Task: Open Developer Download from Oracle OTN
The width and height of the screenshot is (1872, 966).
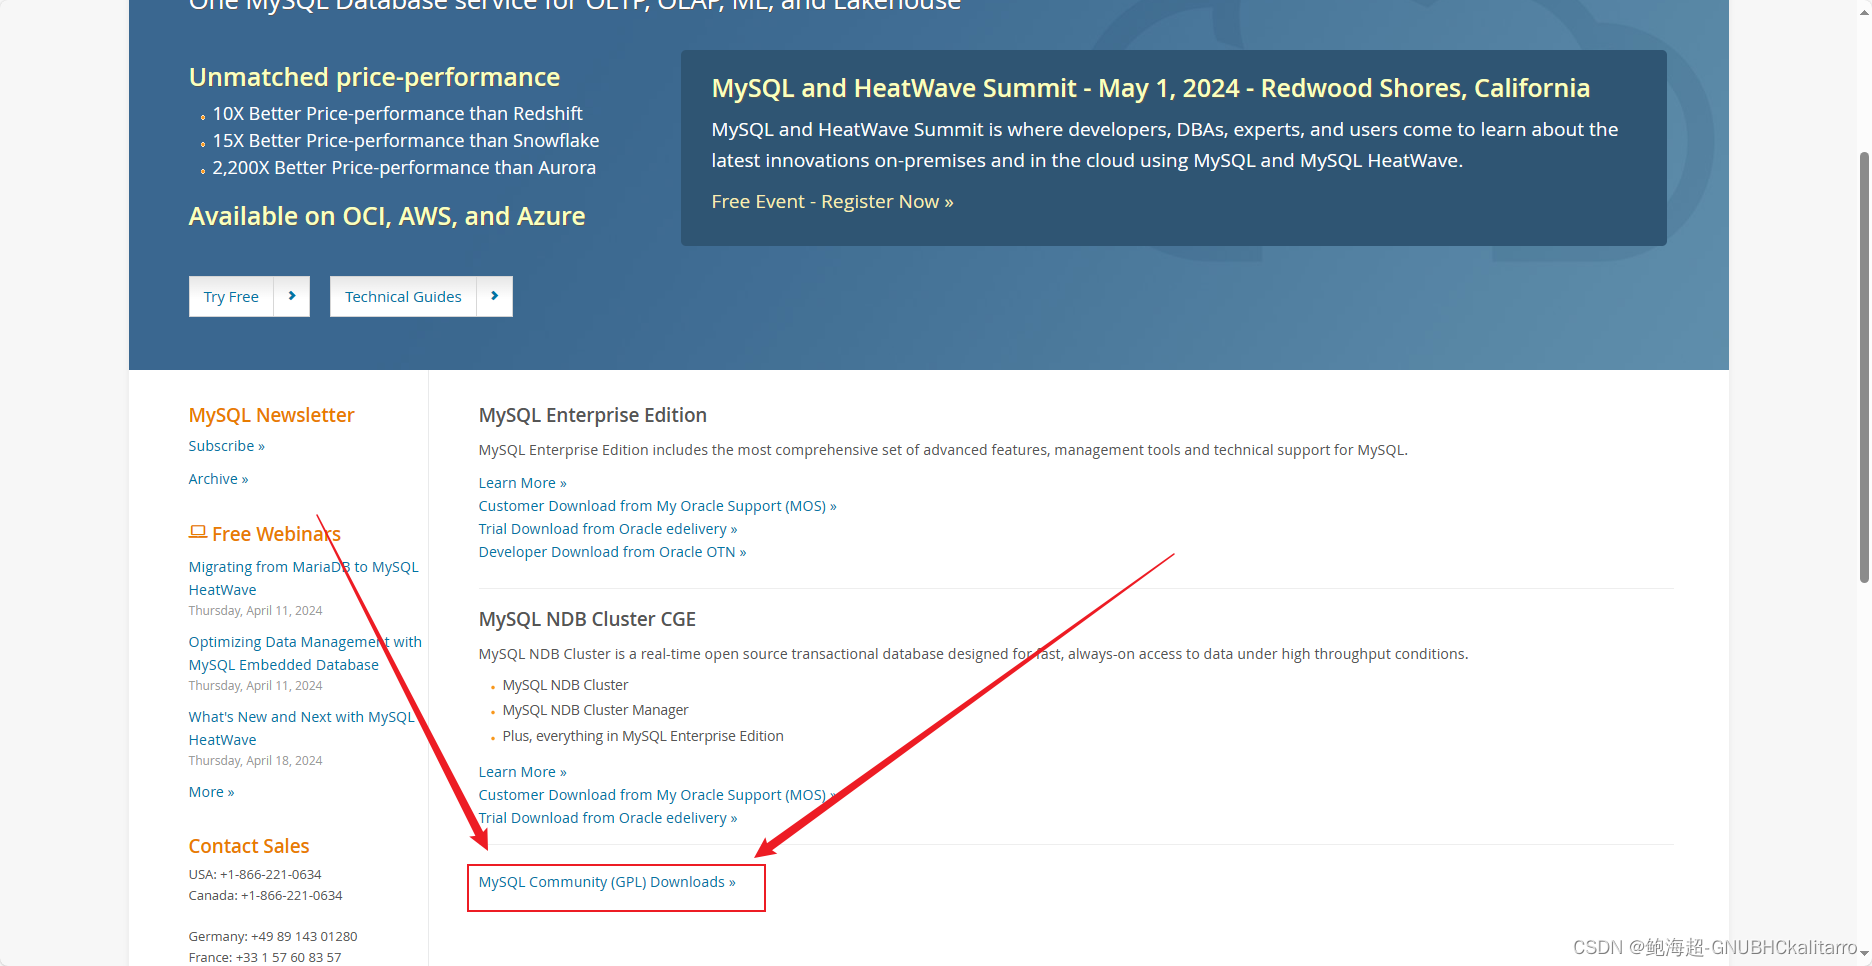Action: (x=612, y=552)
